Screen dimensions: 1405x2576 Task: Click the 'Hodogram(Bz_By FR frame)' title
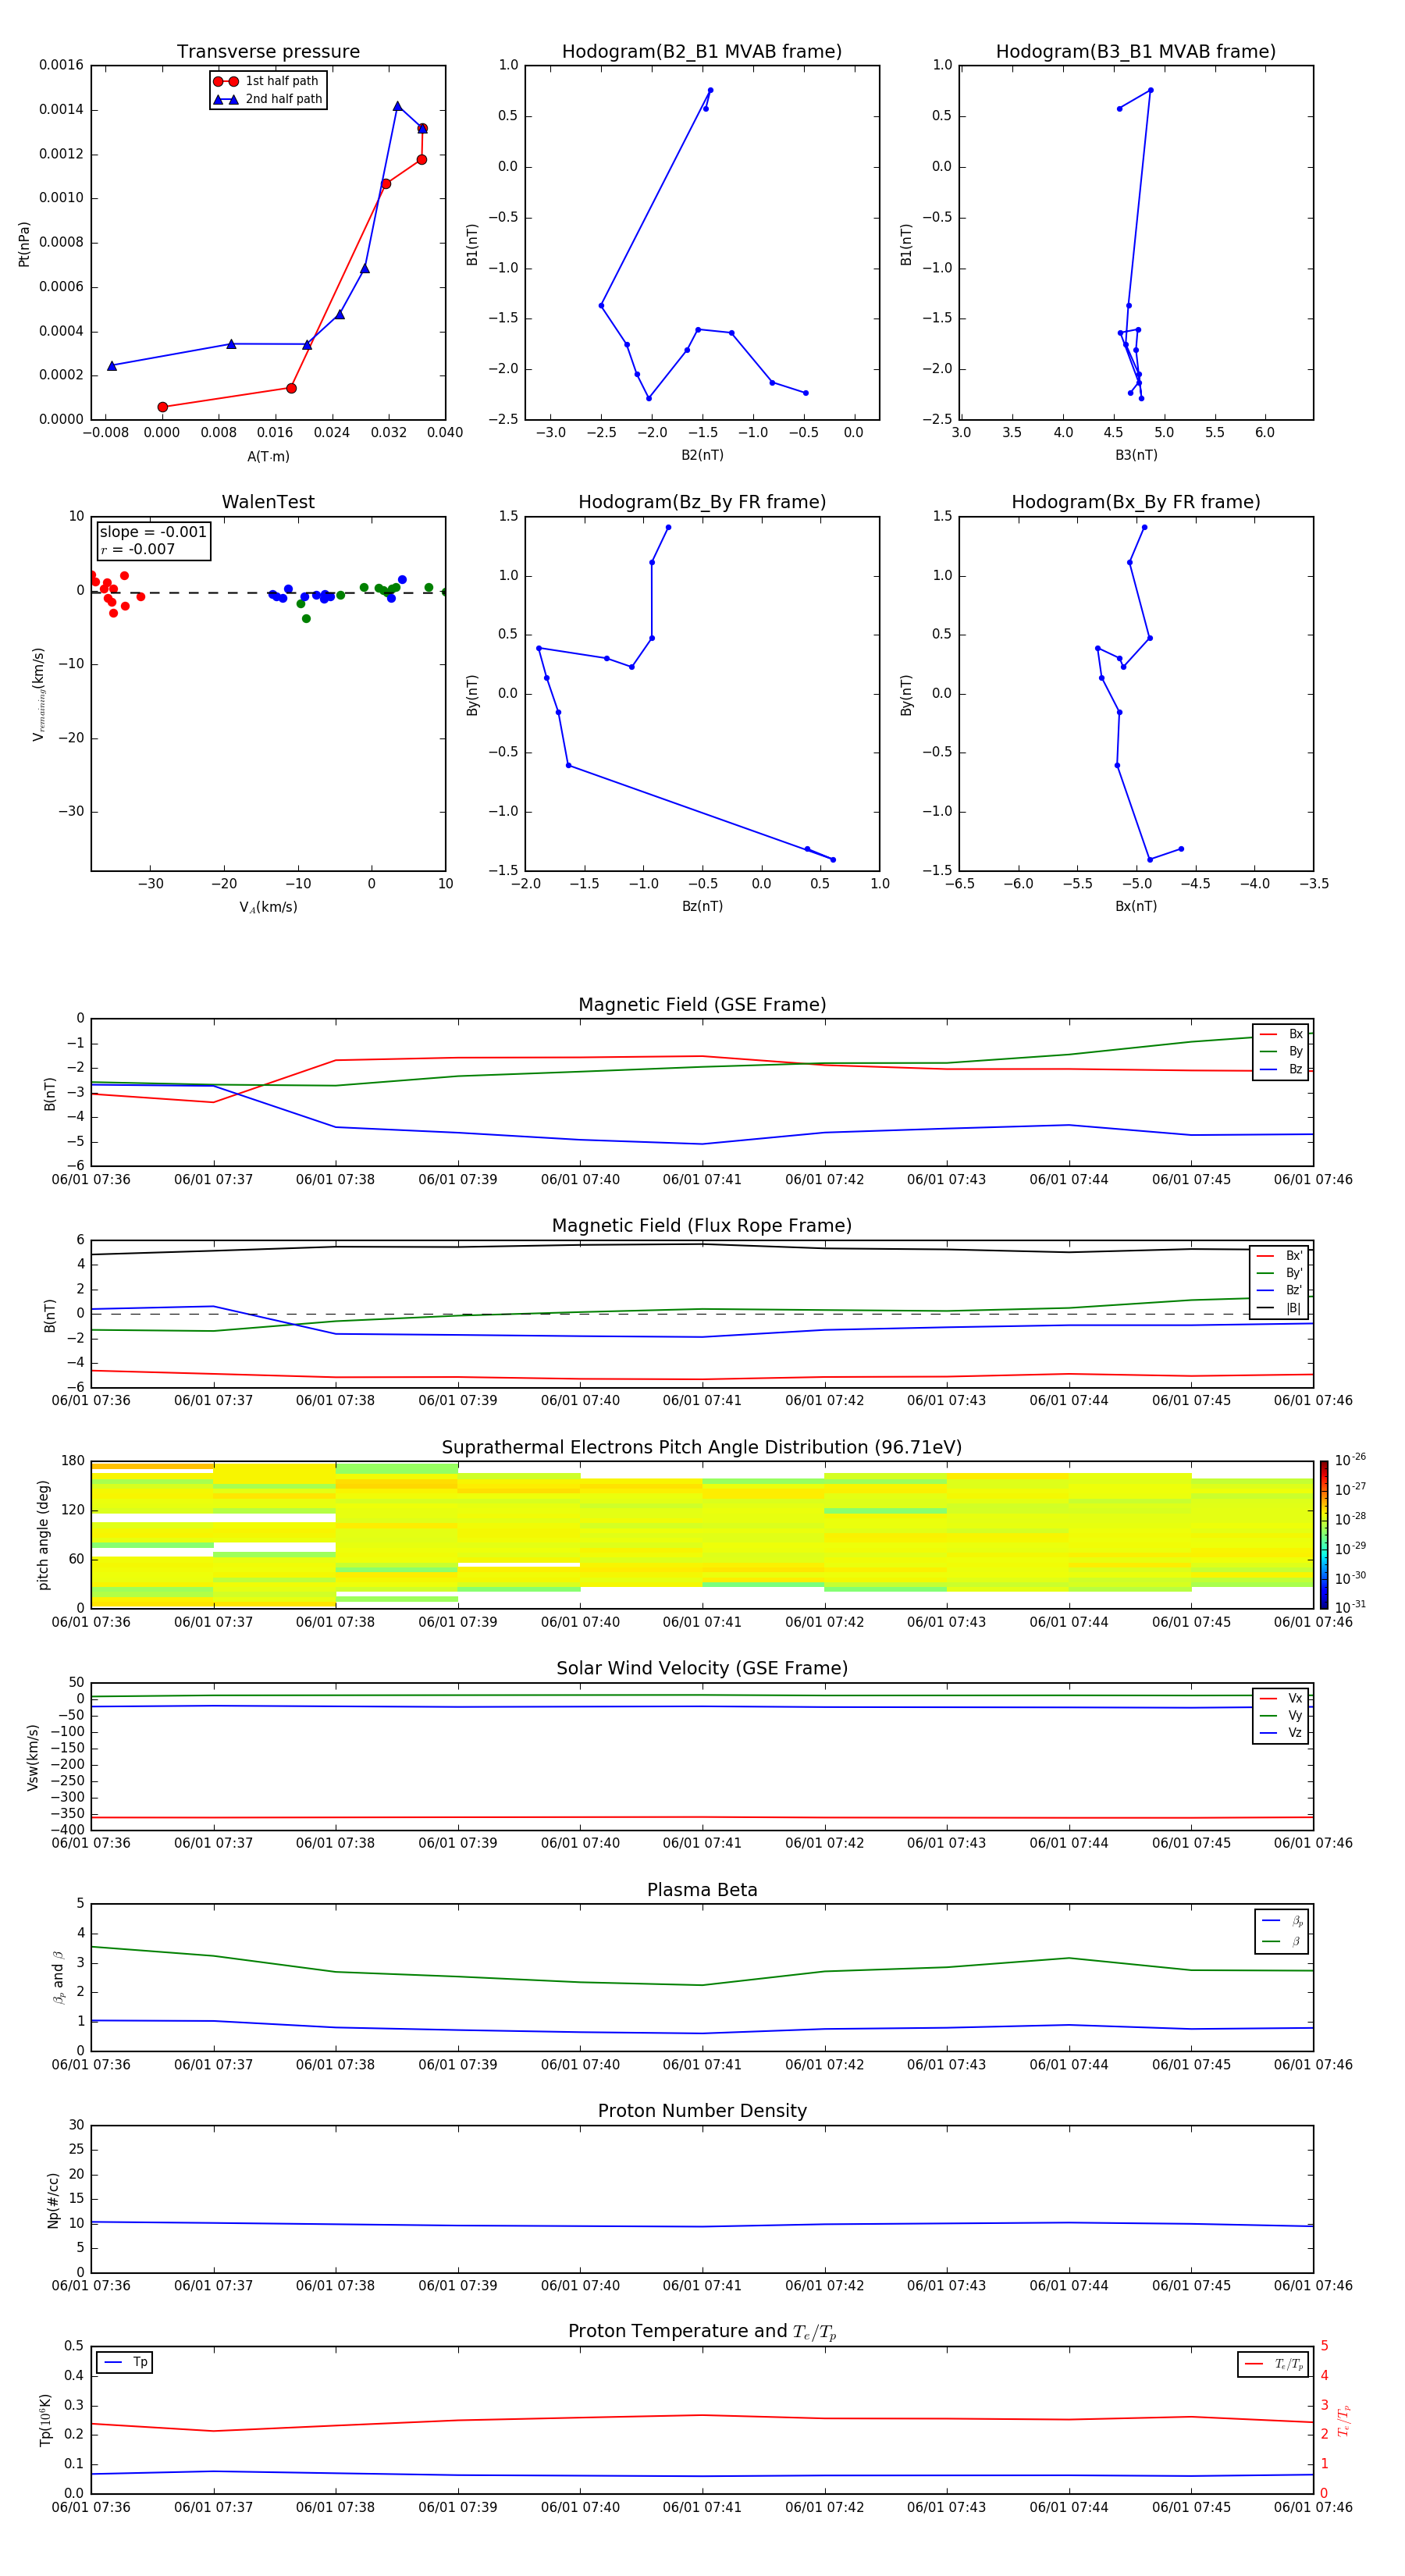pyautogui.click(x=702, y=502)
